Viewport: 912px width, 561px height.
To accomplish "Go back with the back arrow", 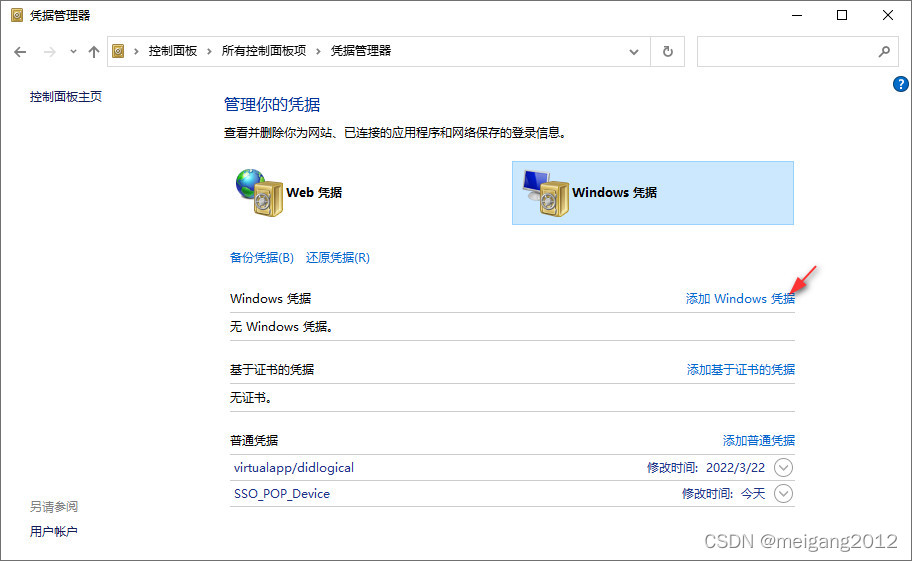I will (20, 52).
